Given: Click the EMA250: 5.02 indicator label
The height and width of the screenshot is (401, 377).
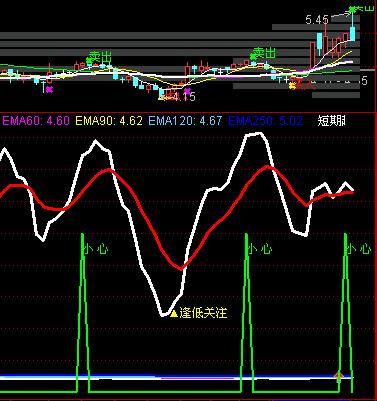Looking at the screenshot, I should [265, 120].
